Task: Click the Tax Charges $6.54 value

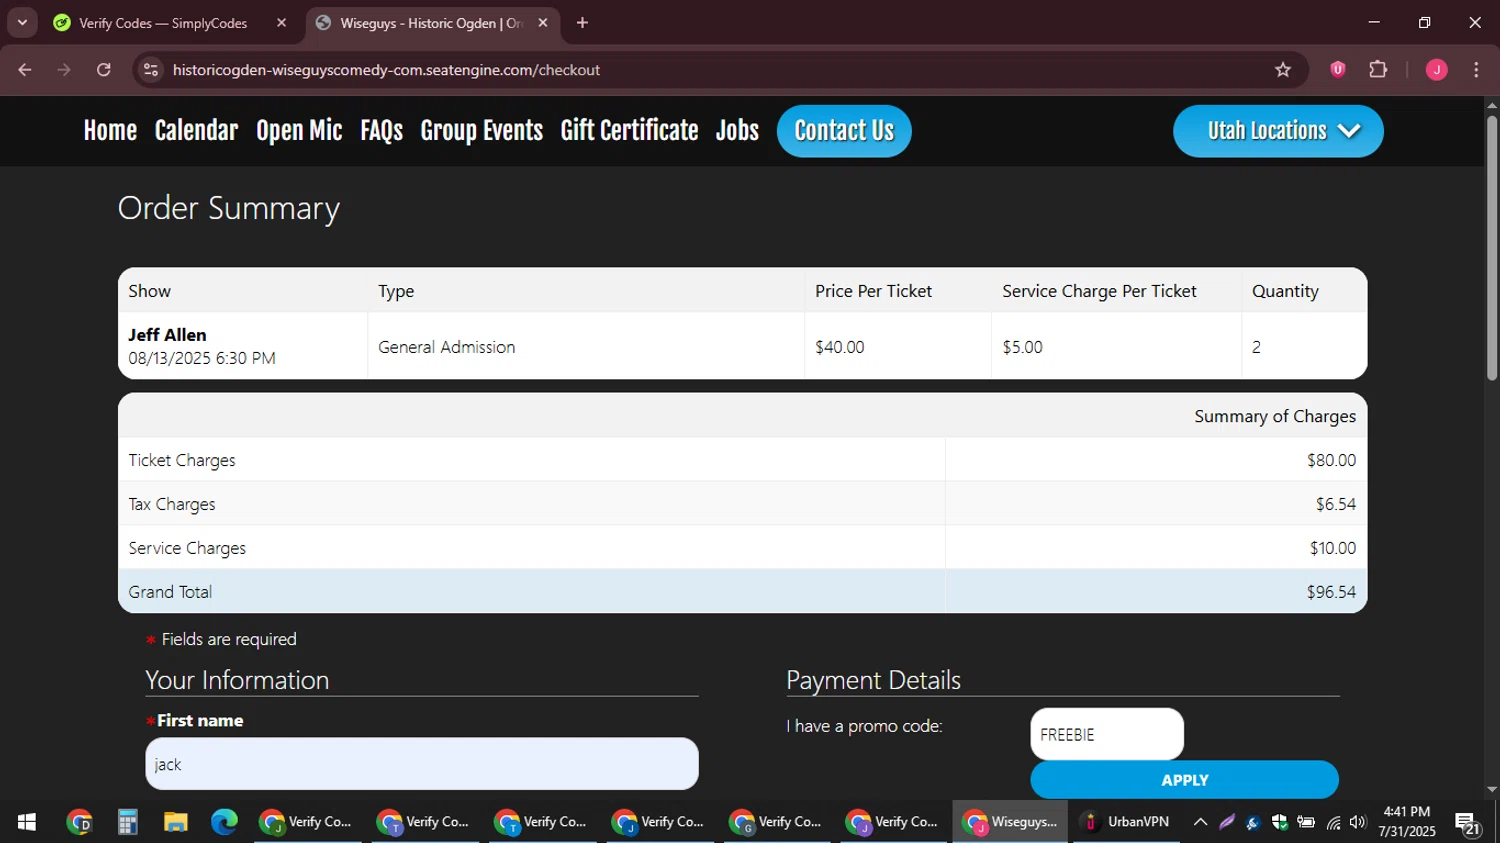Action: tap(1336, 504)
